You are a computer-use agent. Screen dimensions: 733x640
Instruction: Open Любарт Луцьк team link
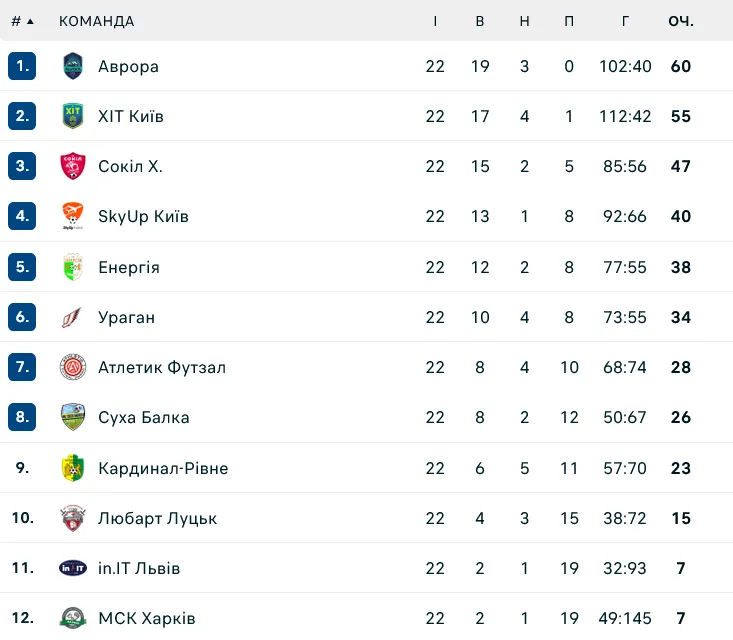click(x=158, y=518)
